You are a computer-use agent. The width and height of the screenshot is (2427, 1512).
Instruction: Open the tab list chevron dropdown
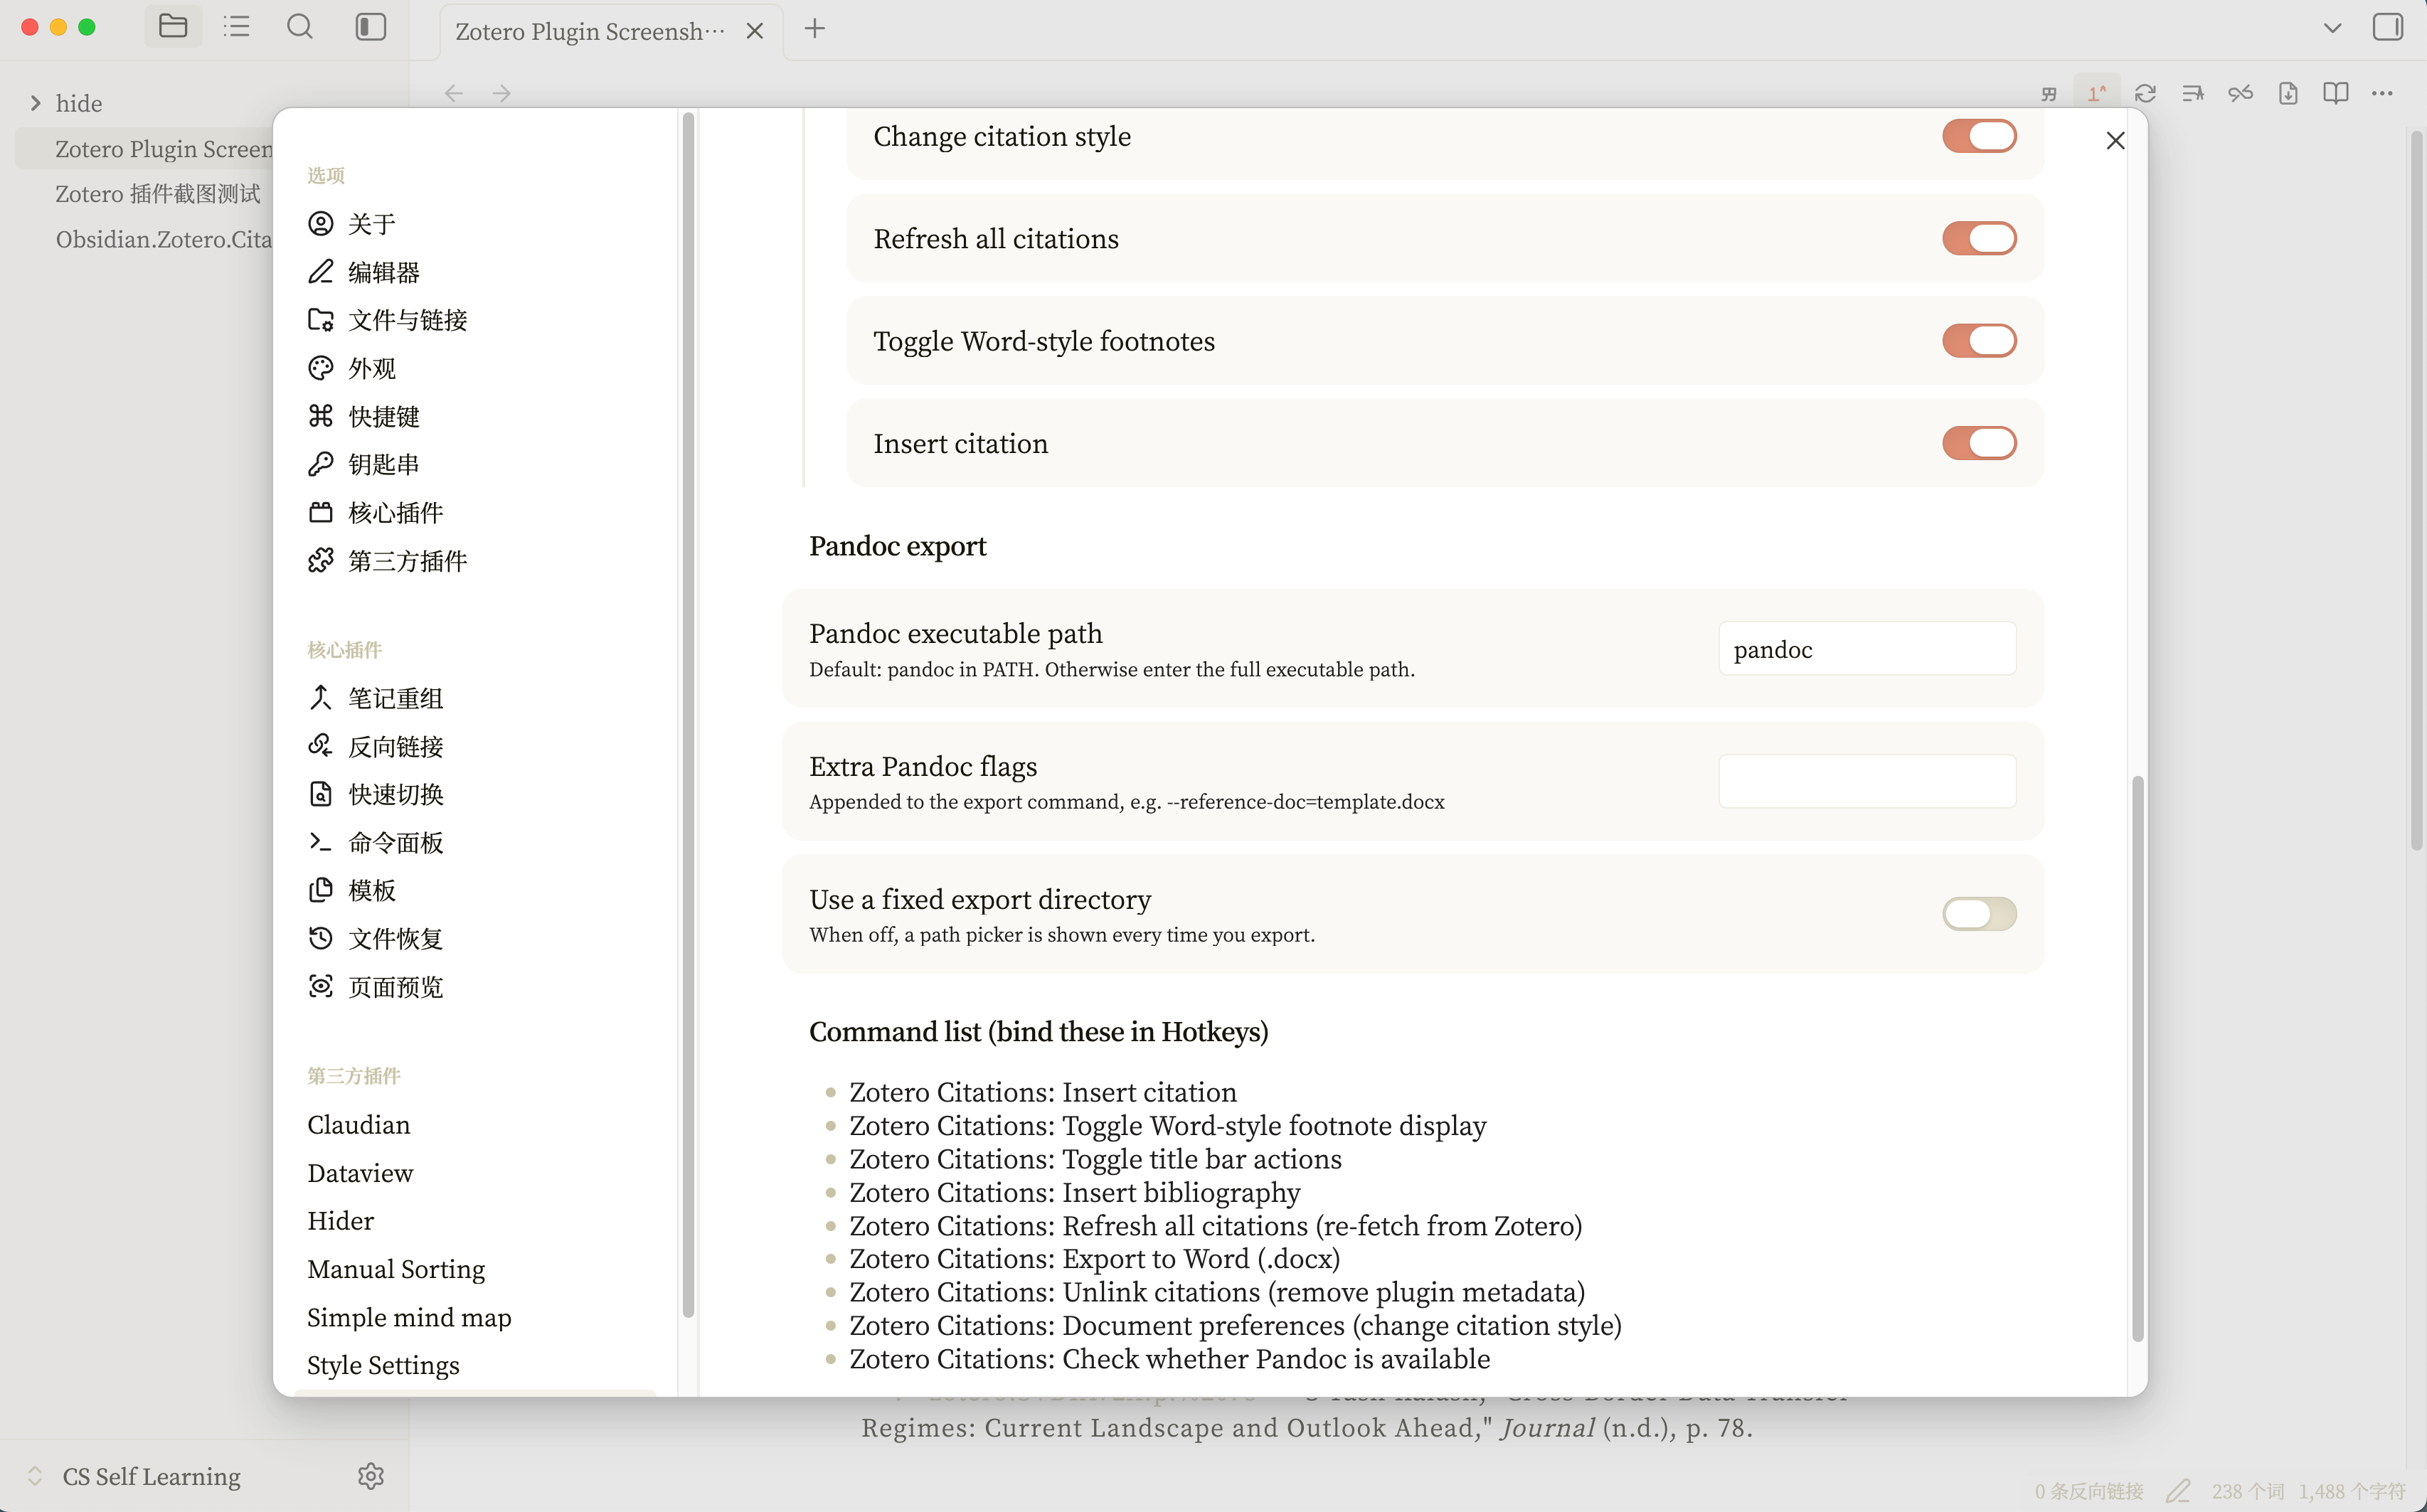click(x=2332, y=28)
